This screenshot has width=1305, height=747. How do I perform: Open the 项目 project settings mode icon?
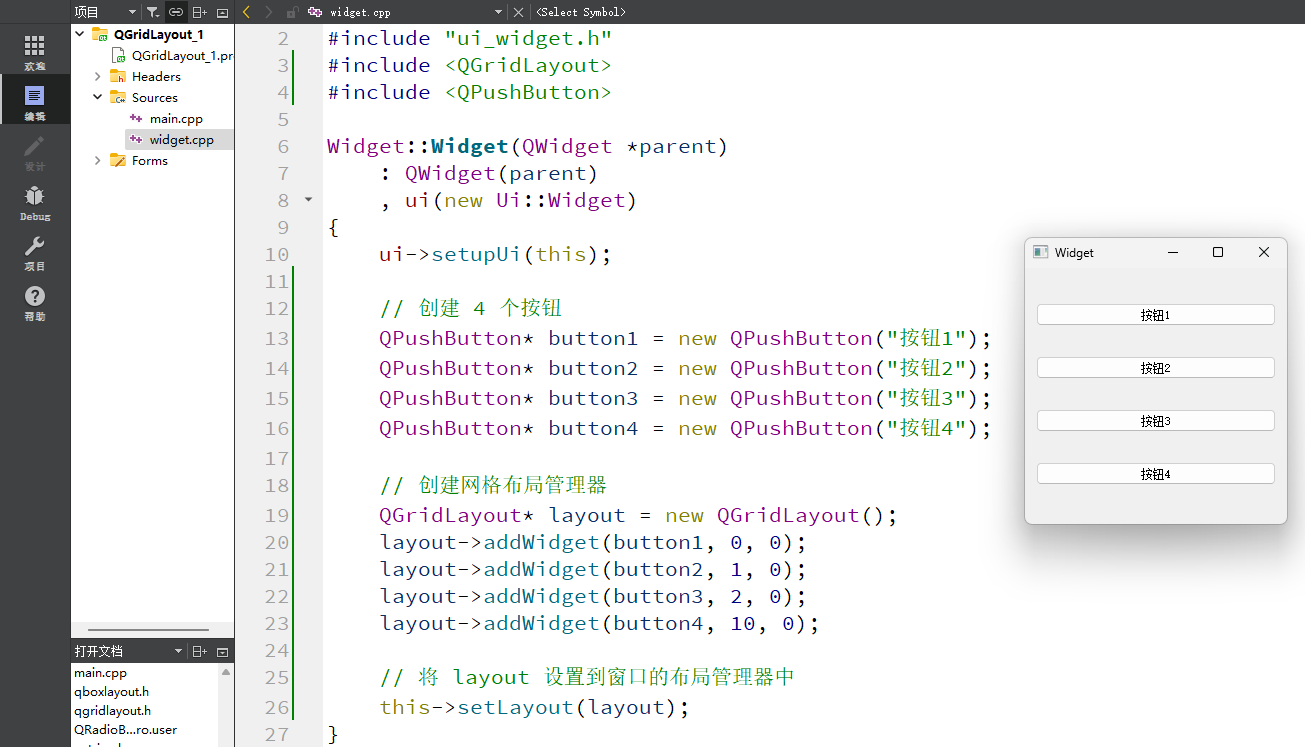[x=34, y=252]
